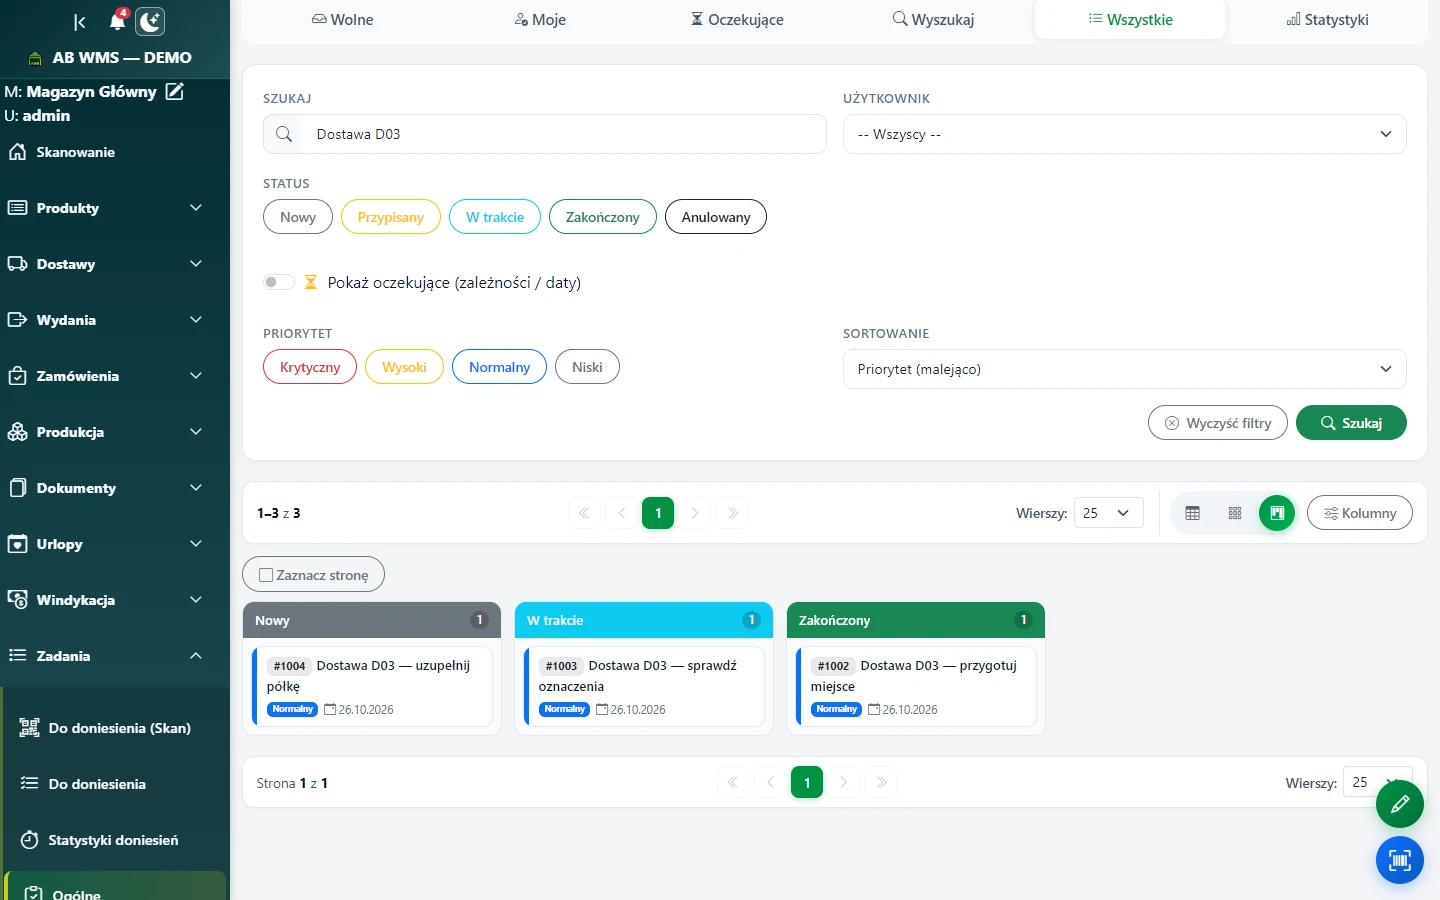Switch to the Oczekujące tab
The height and width of the screenshot is (900, 1440).
737,20
